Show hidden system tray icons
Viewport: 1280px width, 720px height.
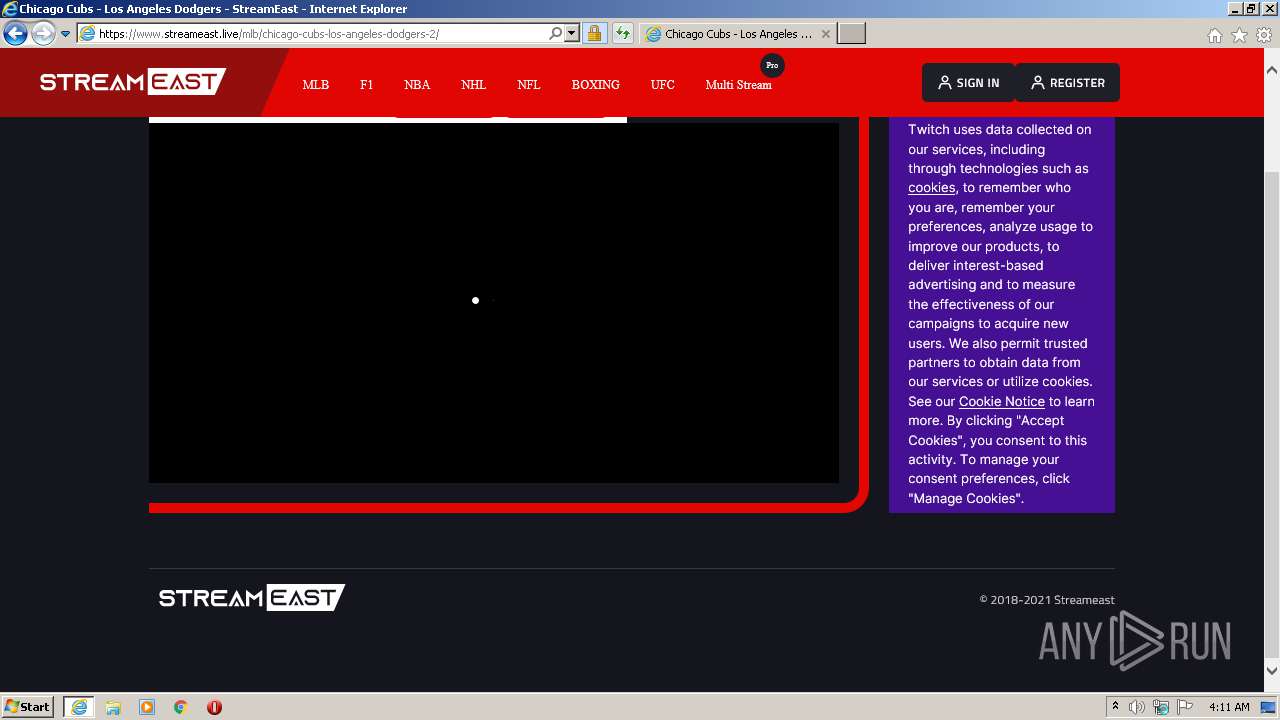coord(1116,707)
